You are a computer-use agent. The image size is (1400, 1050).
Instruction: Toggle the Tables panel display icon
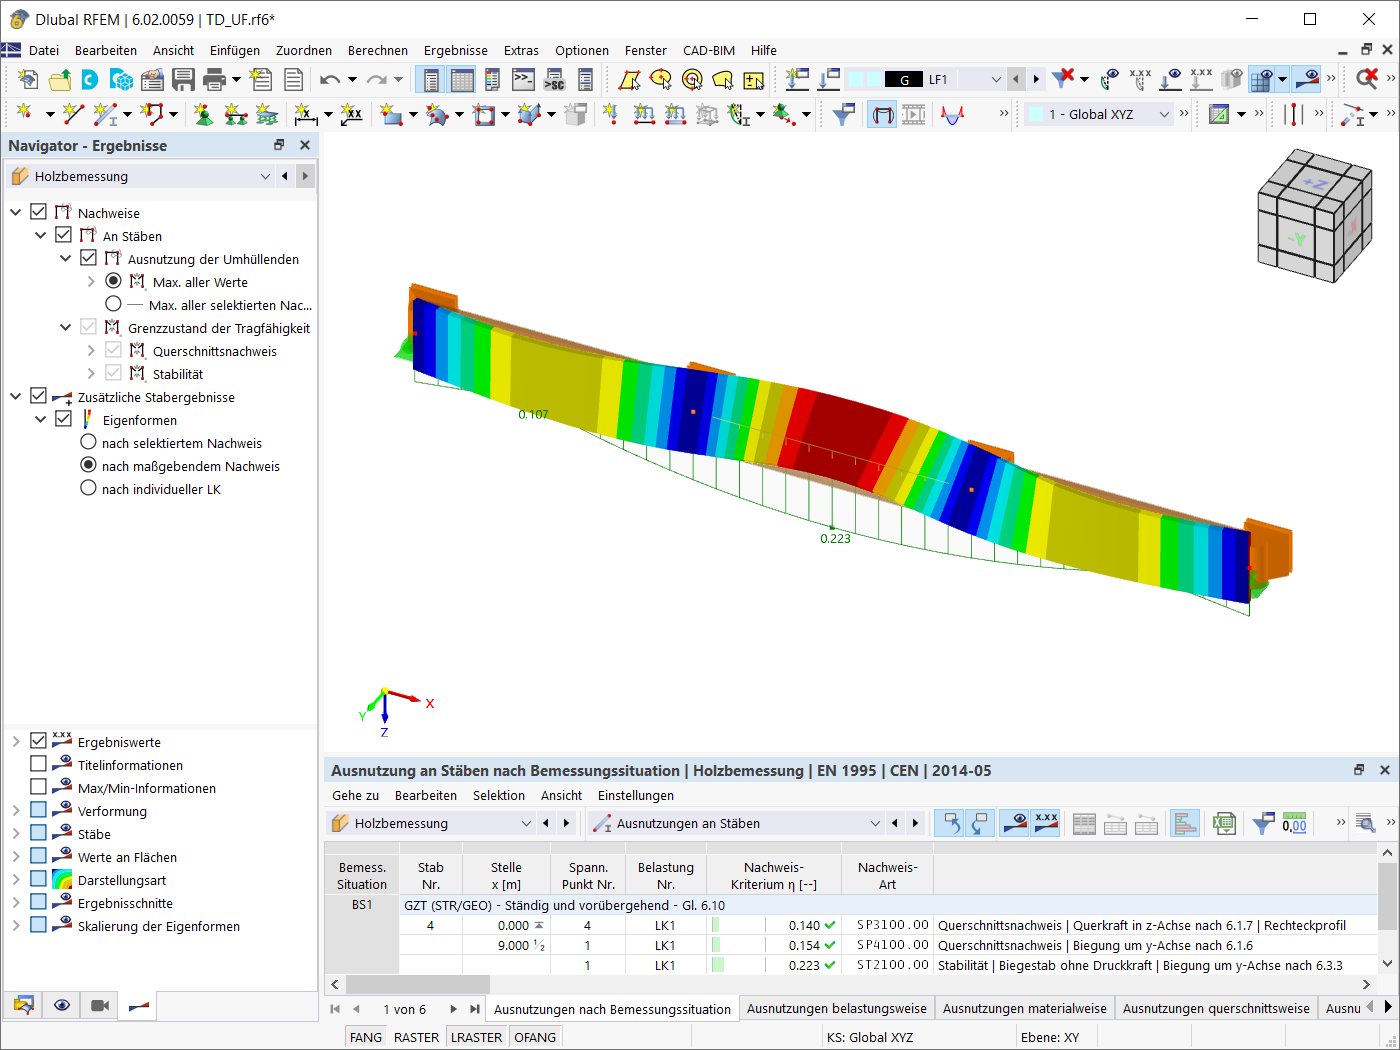(x=462, y=79)
